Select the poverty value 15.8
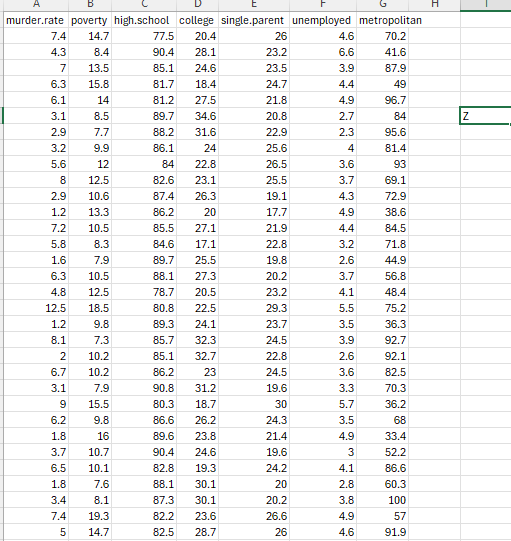 (x=90, y=84)
